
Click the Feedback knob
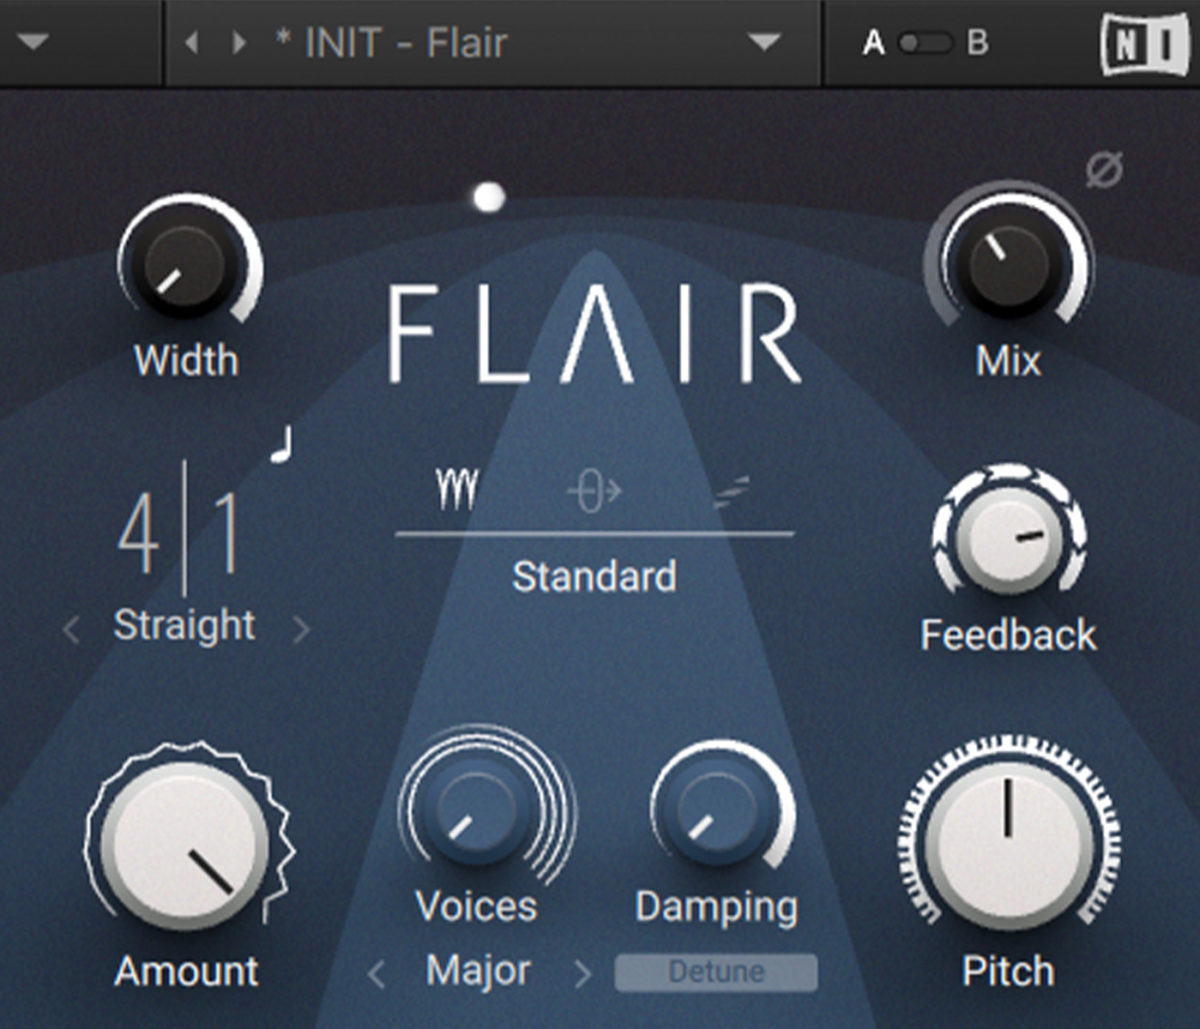tap(1008, 538)
